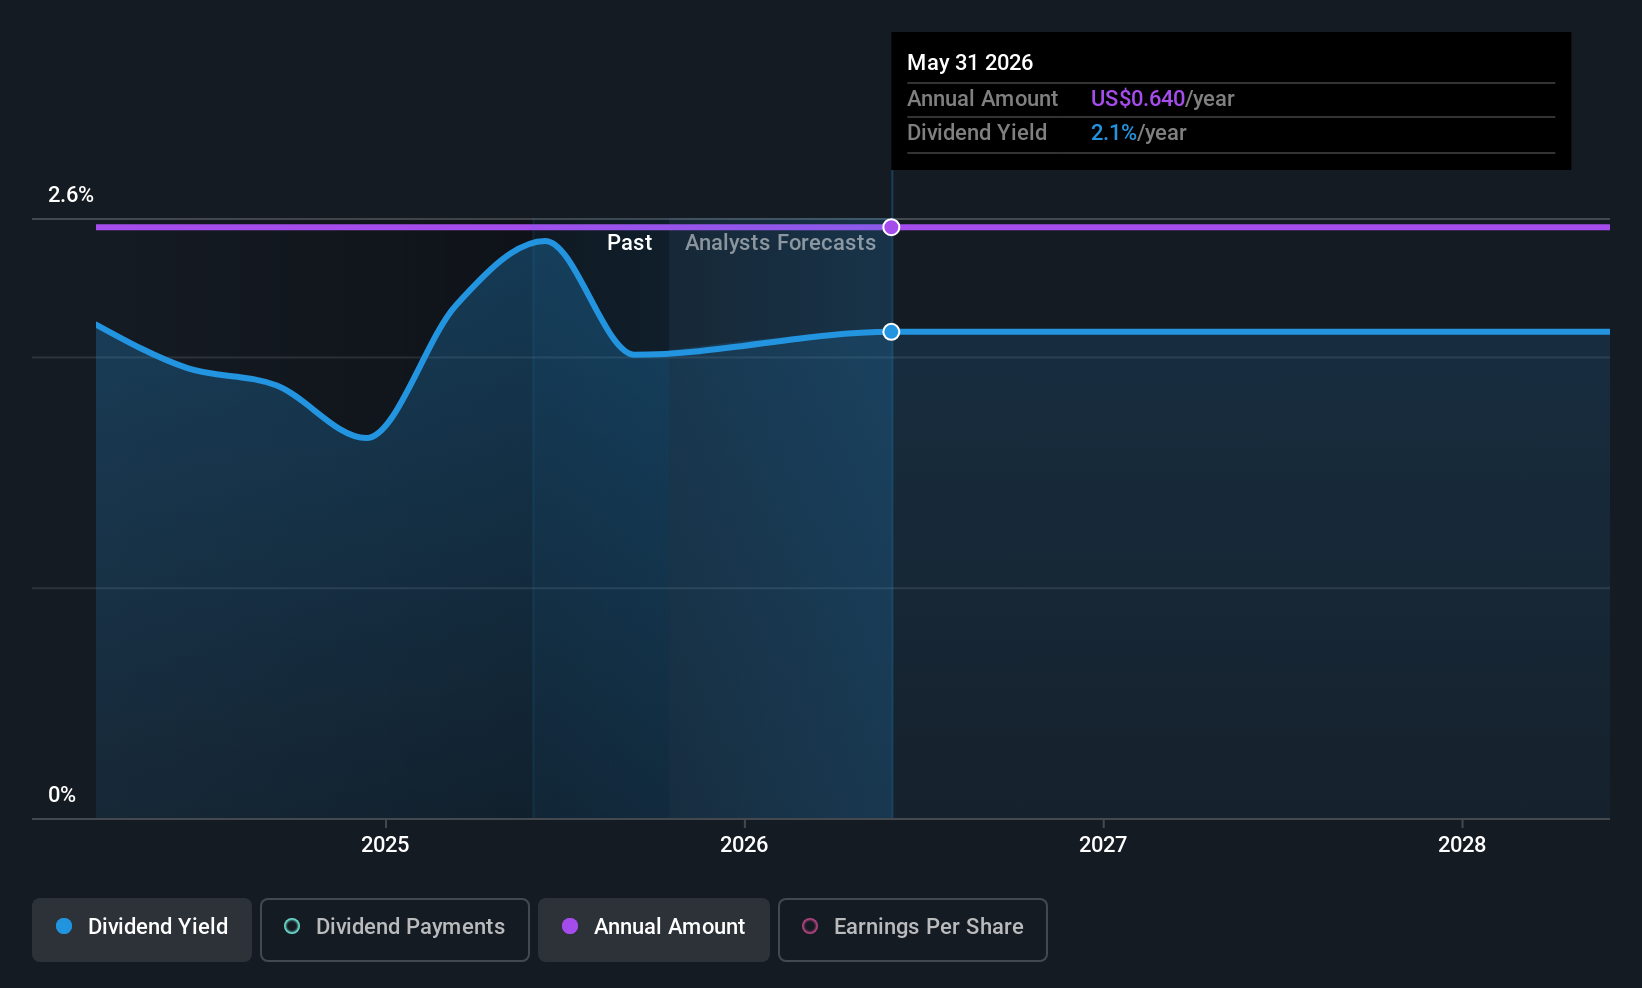Click the Analysts Forecasts label
Viewport: 1642px width, 988px height.
pos(780,243)
